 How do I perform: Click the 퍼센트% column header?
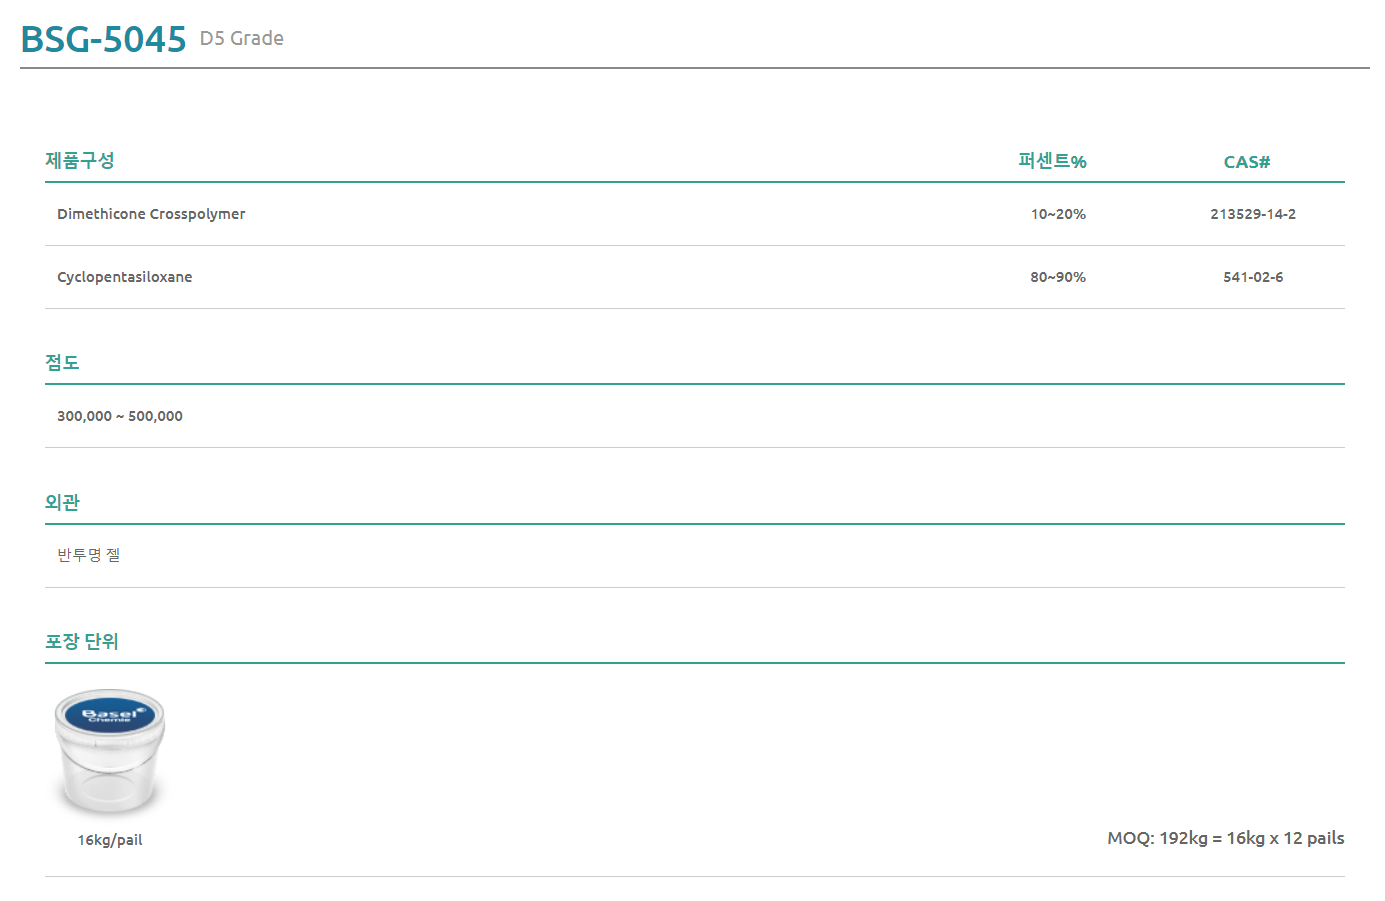point(1052,161)
